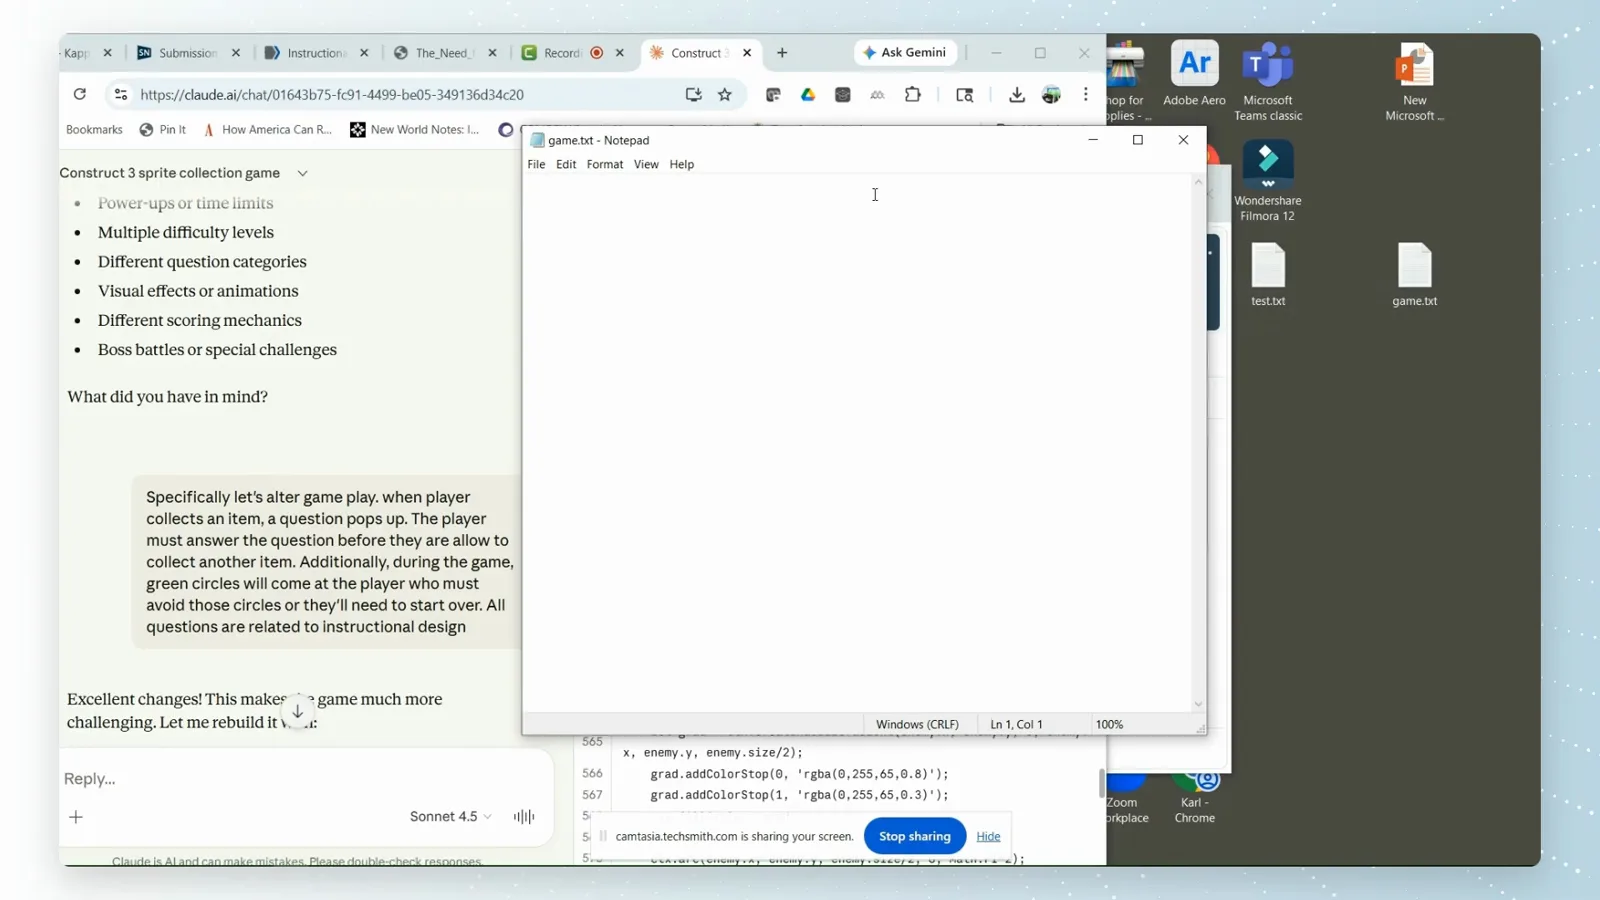Viewport: 1600px width, 900px height.
Task: Switch to the Instruction tab
Action: (x=316, y=53)
